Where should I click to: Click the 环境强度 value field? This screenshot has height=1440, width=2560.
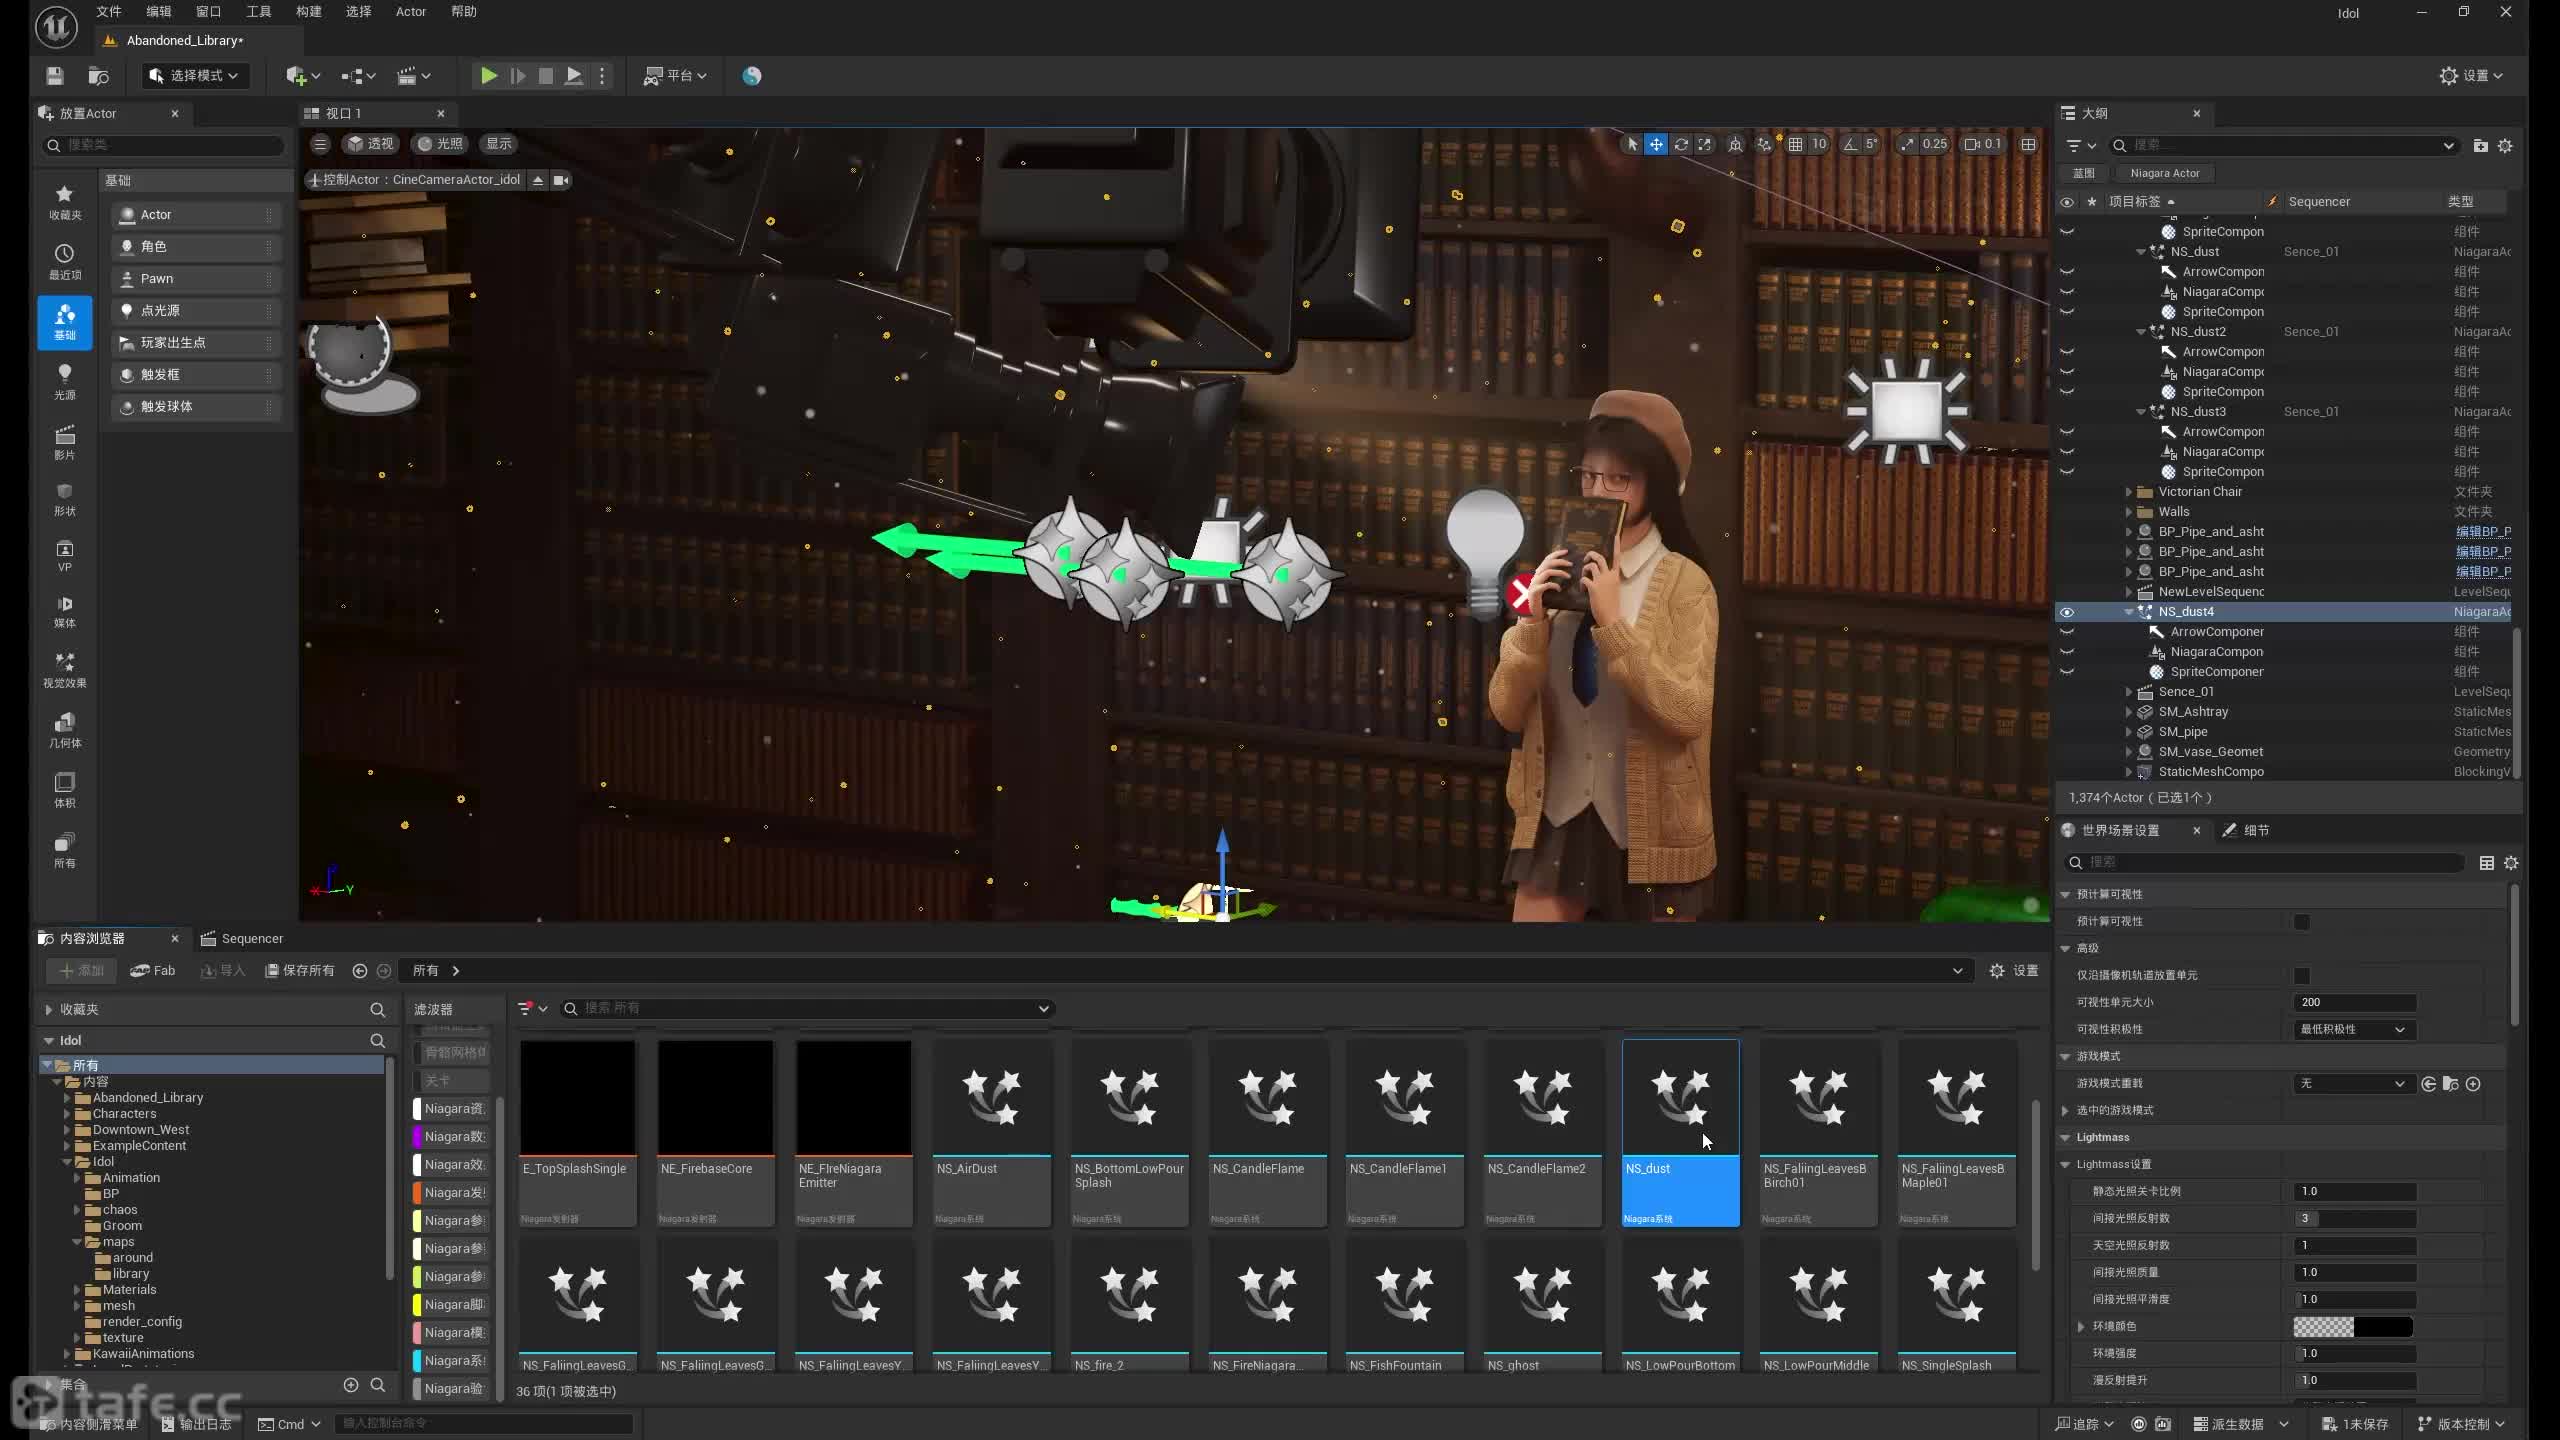[x=2354, y=1353]
